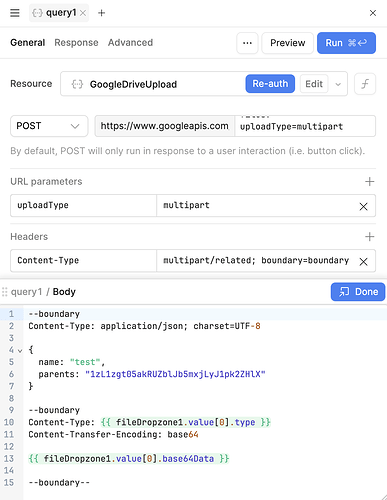Switch to the Advanced tab
The height and width of the screenshot is (500, 387).
click(130, 43)
